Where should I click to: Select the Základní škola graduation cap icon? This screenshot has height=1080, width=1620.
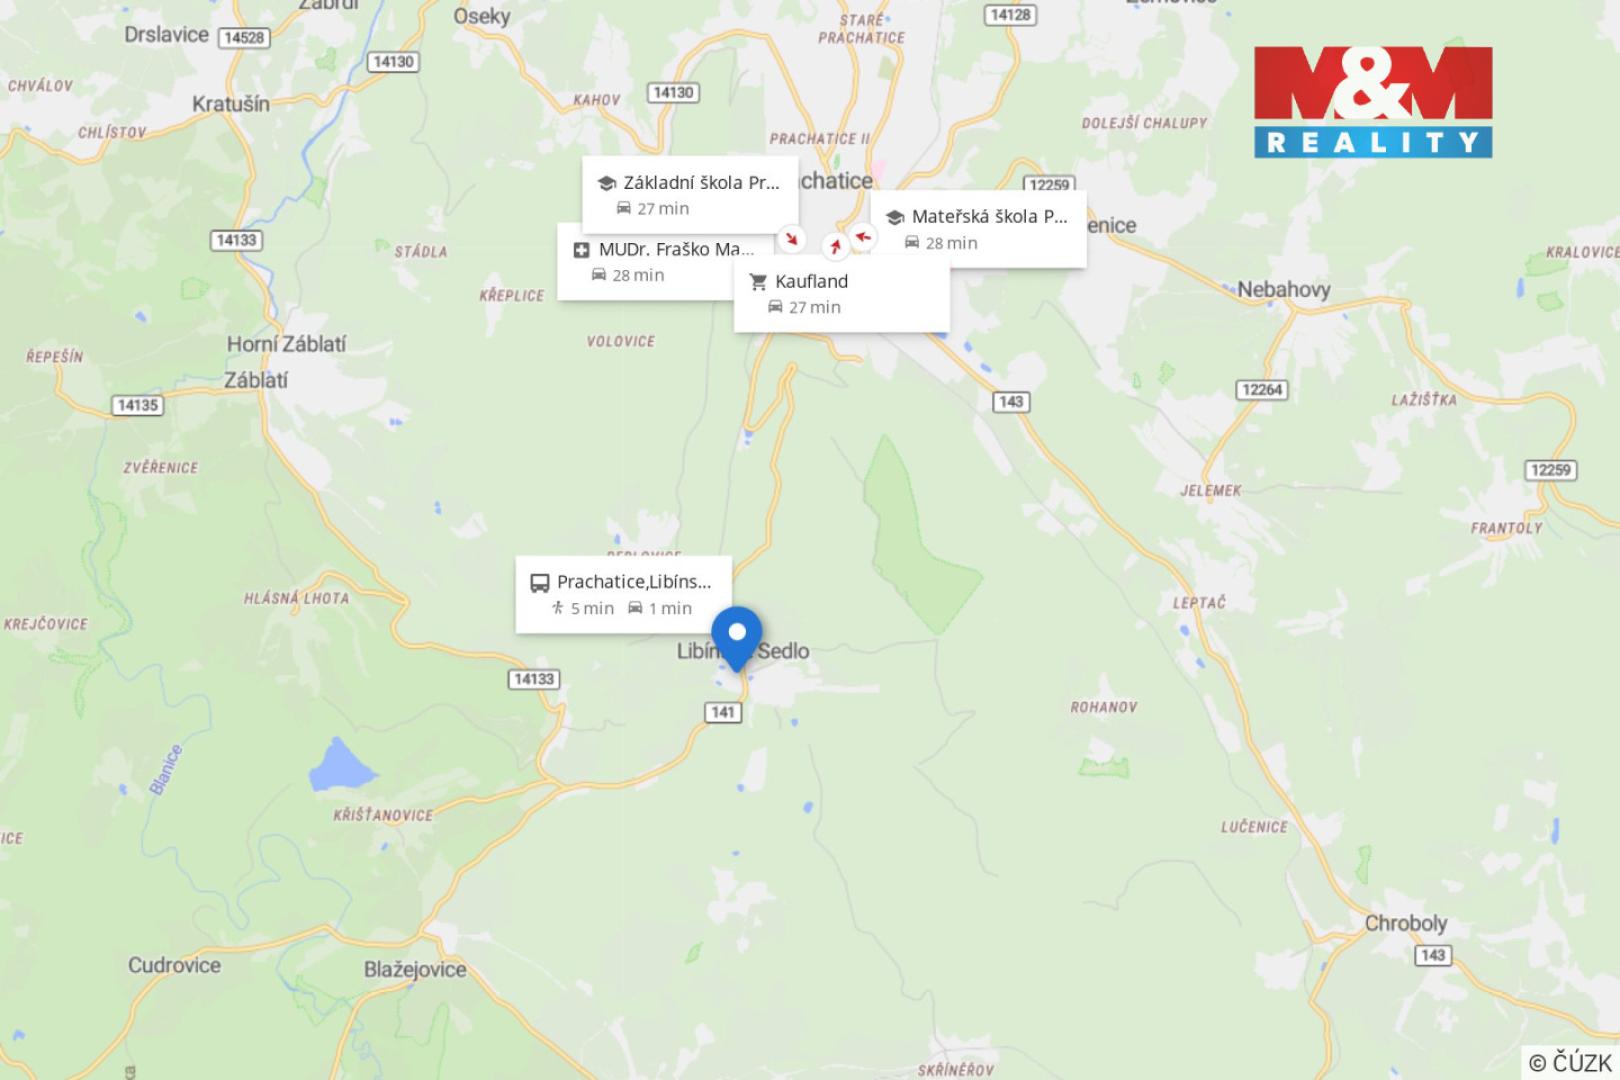(606, 183)
